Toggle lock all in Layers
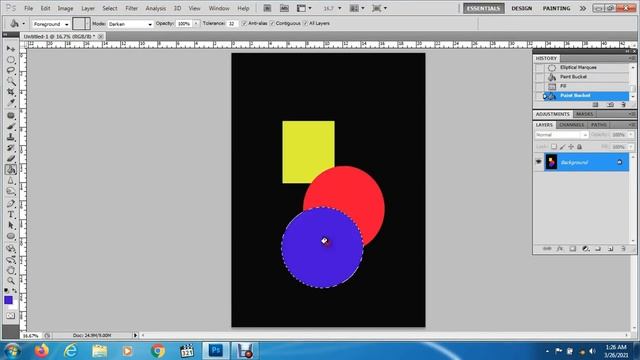640x360 pixels. [579, 147]
